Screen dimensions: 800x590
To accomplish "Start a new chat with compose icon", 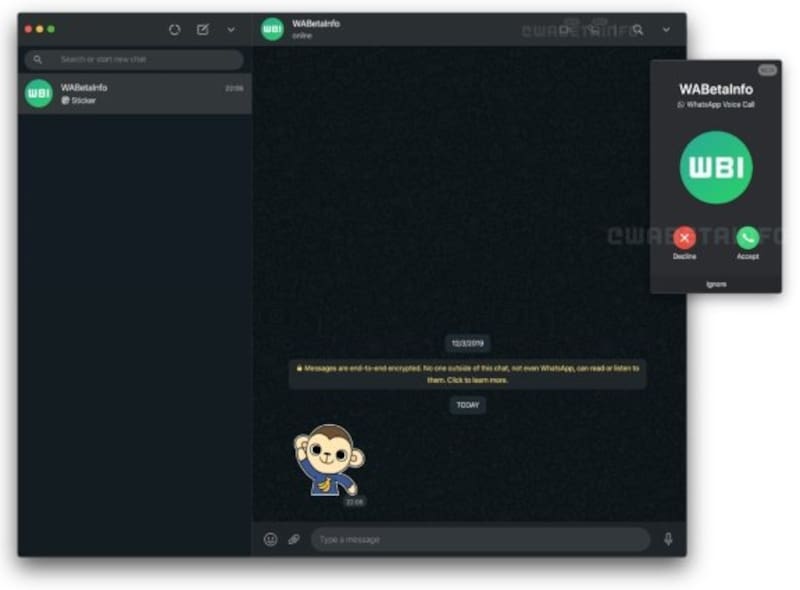I will [203, 30].
